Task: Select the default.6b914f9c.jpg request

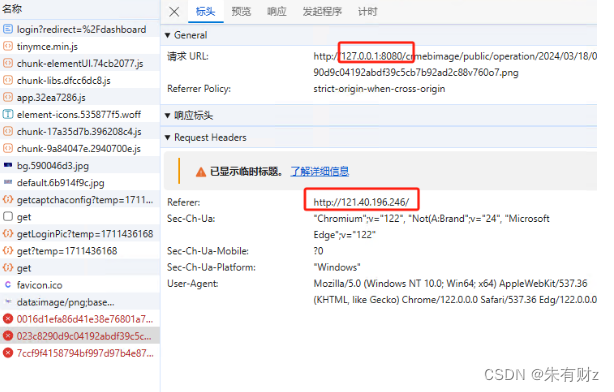Action: point(80,182)
